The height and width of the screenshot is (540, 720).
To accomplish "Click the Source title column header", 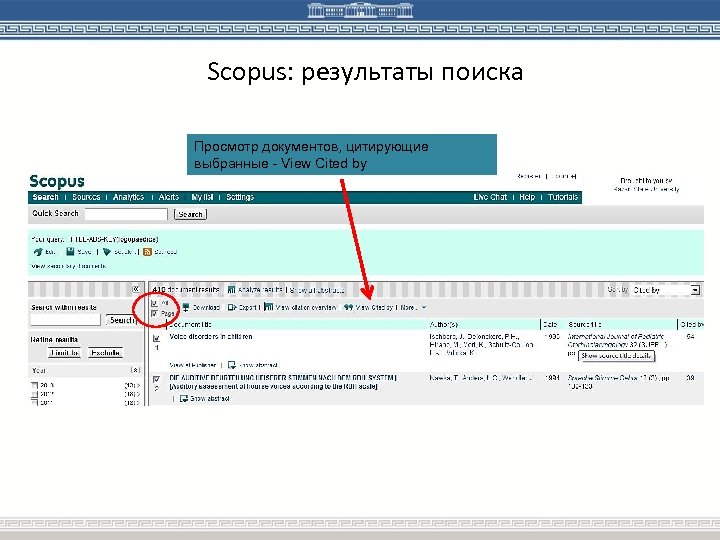I will [x=585, y=325].
